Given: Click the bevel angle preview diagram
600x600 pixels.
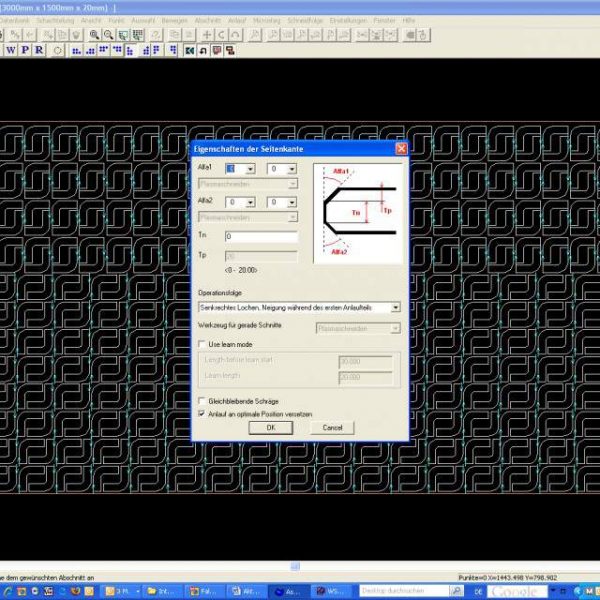Looking at the screenshot, I should [358, 214].
